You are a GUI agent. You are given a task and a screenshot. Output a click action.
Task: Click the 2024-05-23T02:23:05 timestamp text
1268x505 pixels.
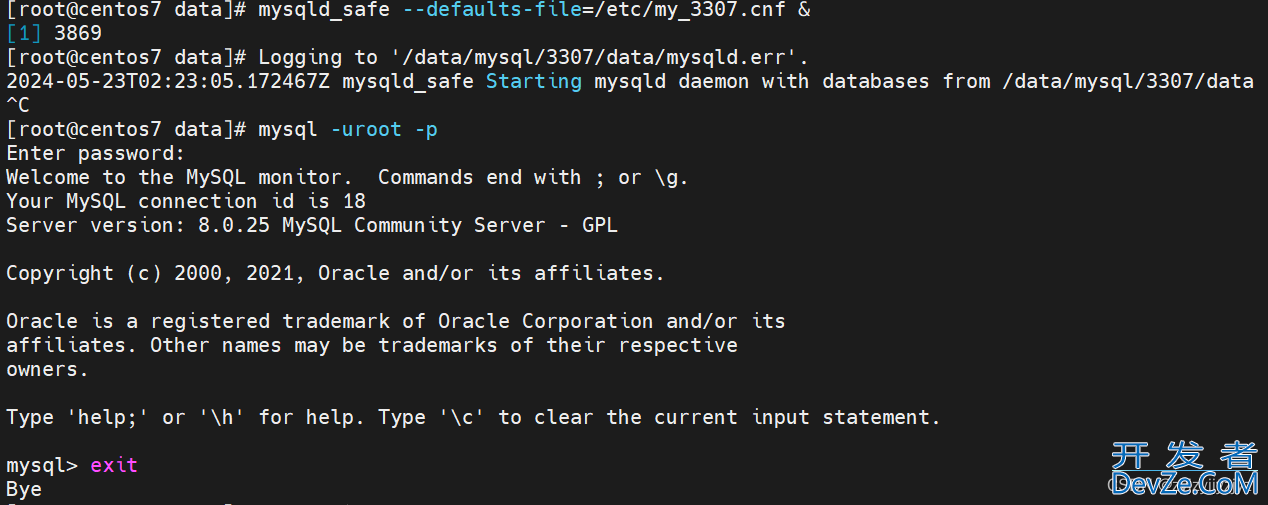pos(168,81)
